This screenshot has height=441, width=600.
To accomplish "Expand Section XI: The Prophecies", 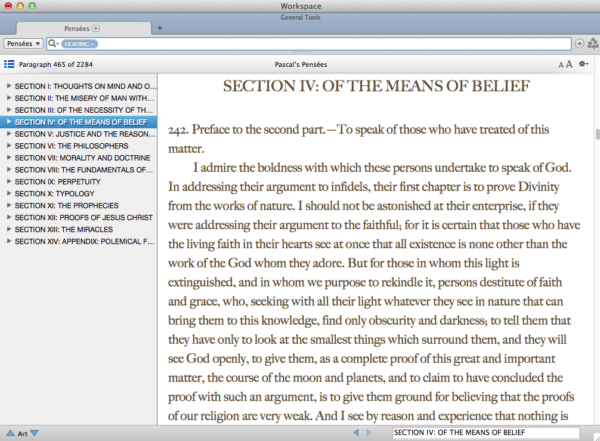I will [x=9, y=205].
